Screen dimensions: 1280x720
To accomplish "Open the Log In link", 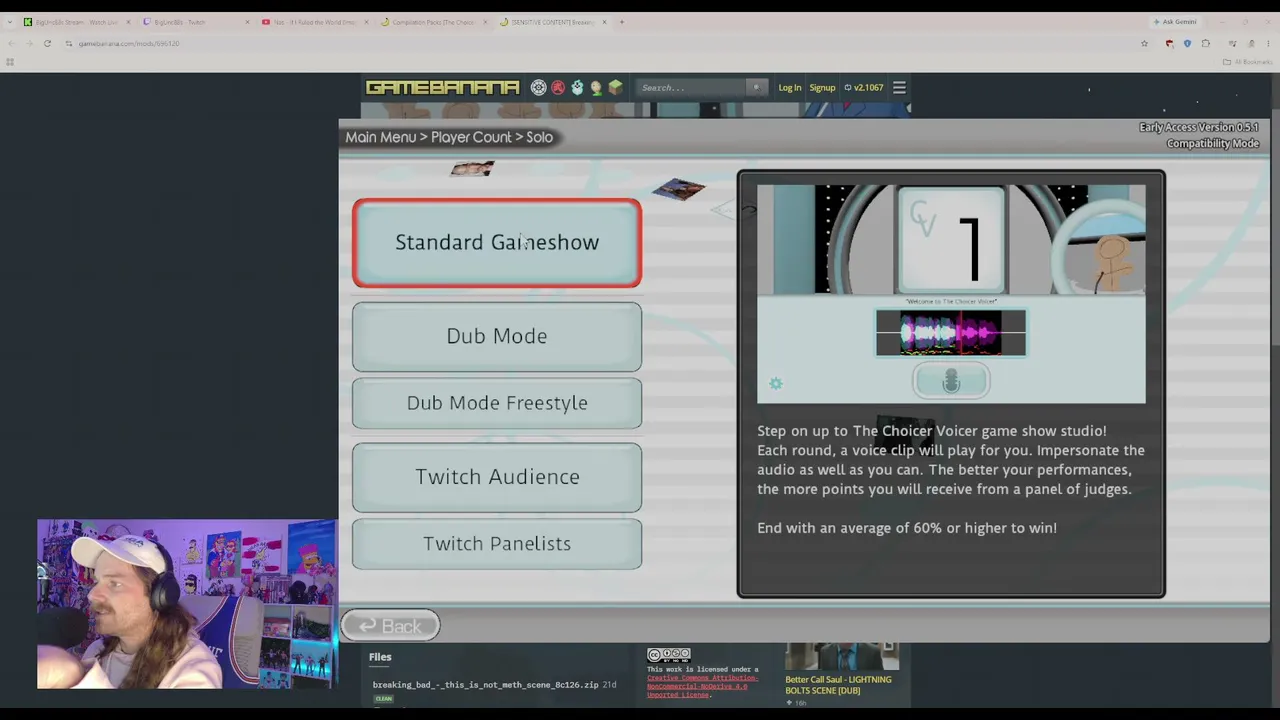I will click(x=790, y=88).
